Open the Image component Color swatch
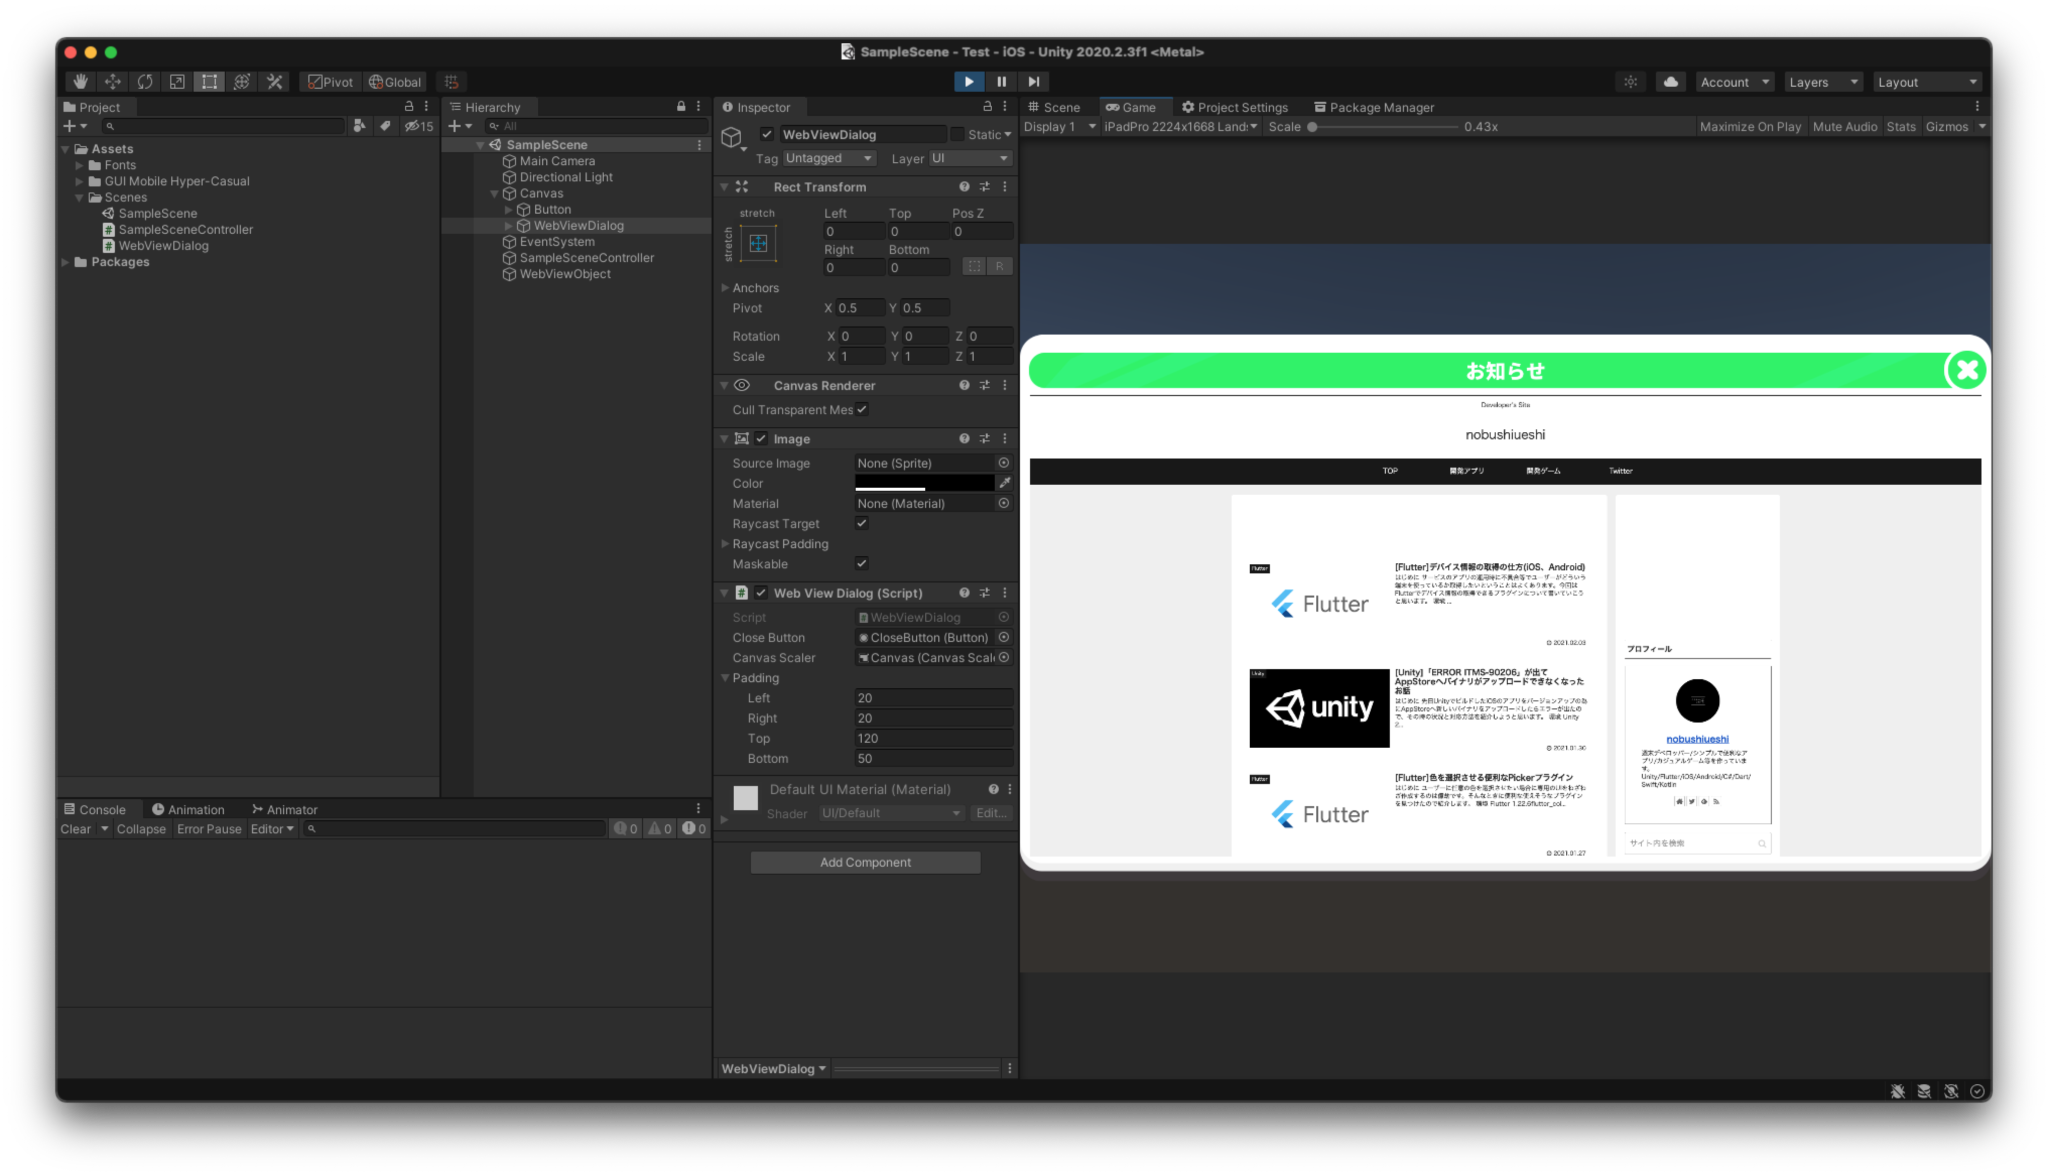 pos(925,483)
